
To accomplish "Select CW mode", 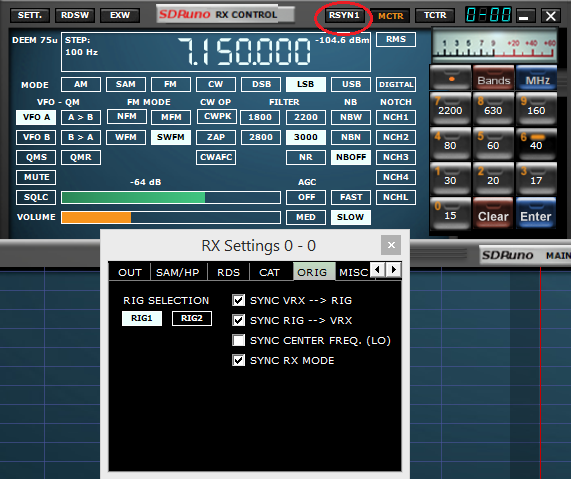I will (x=216, y=85).
